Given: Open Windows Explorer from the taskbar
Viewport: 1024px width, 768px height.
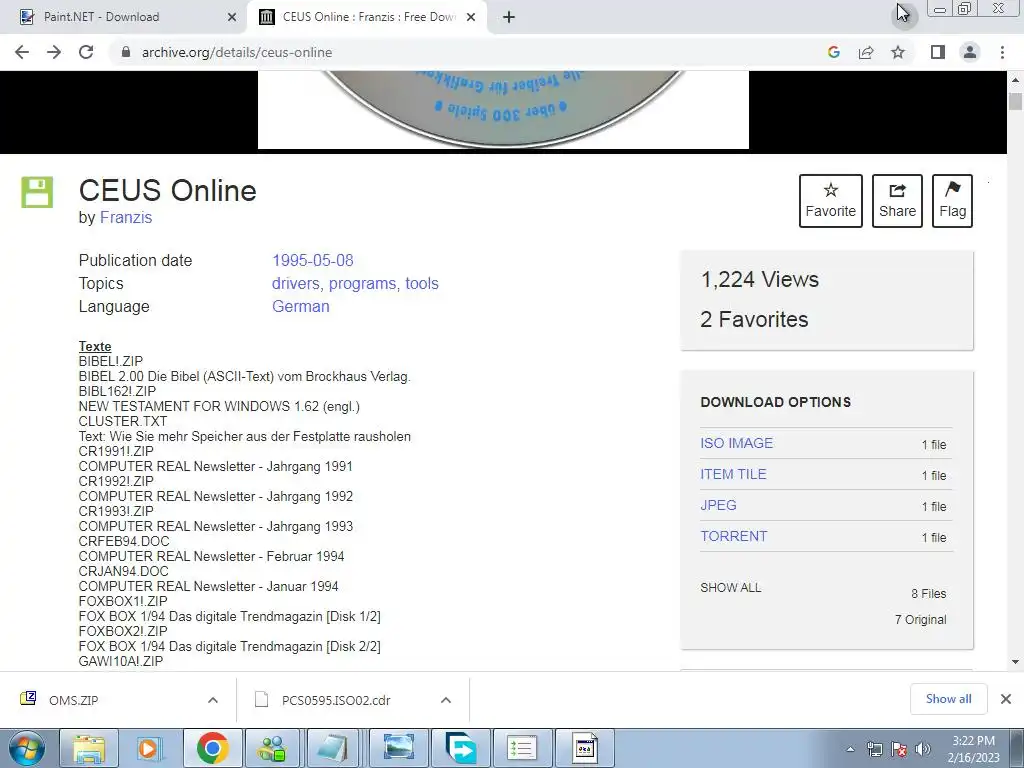Looking at the screenshot, I should tap(89, 748).
